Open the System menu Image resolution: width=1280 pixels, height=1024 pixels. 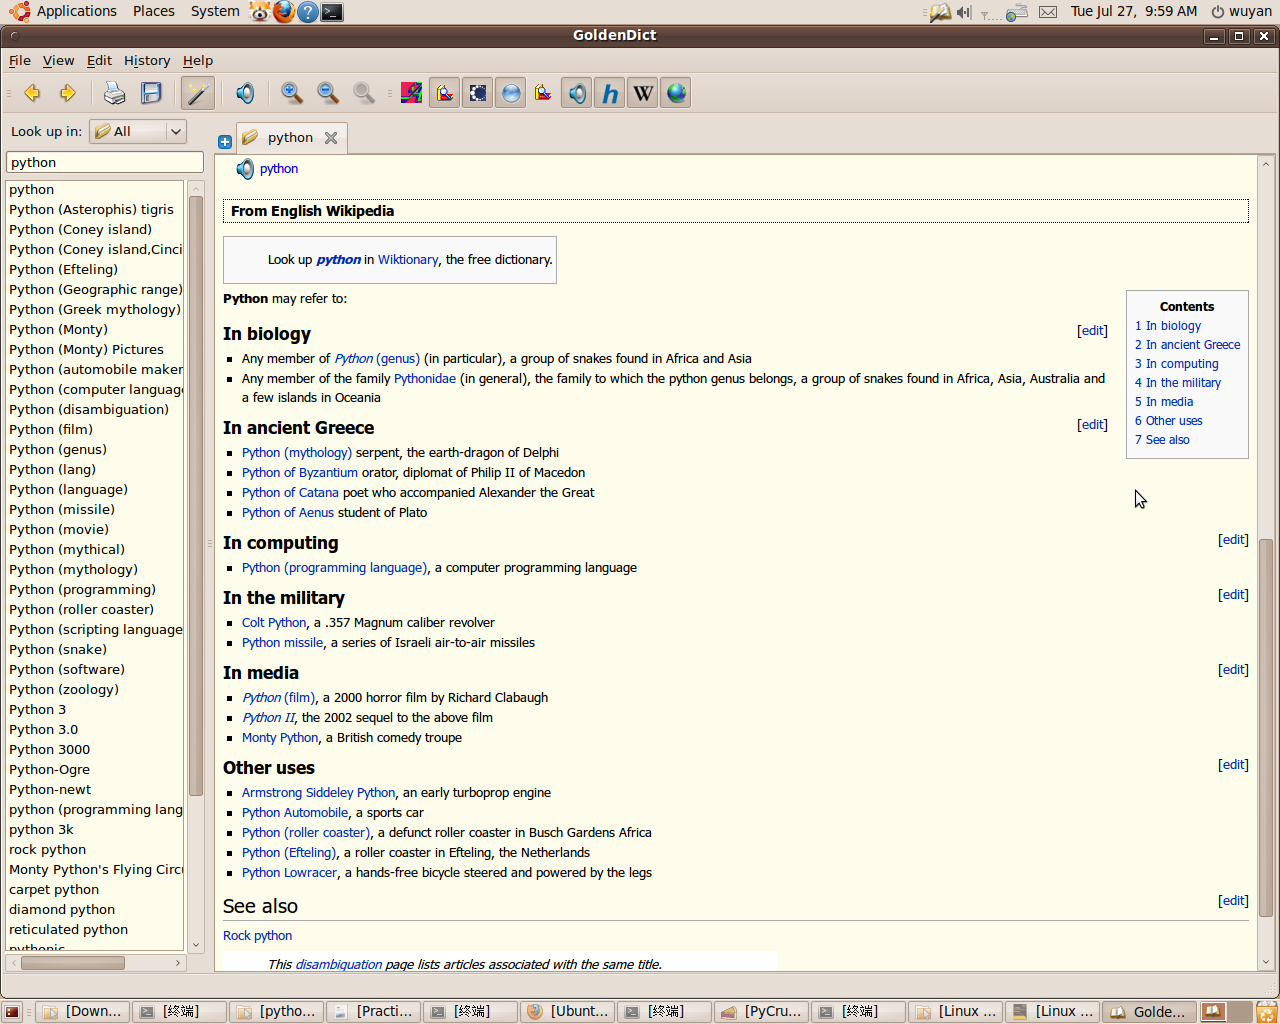tap(215, 11)
